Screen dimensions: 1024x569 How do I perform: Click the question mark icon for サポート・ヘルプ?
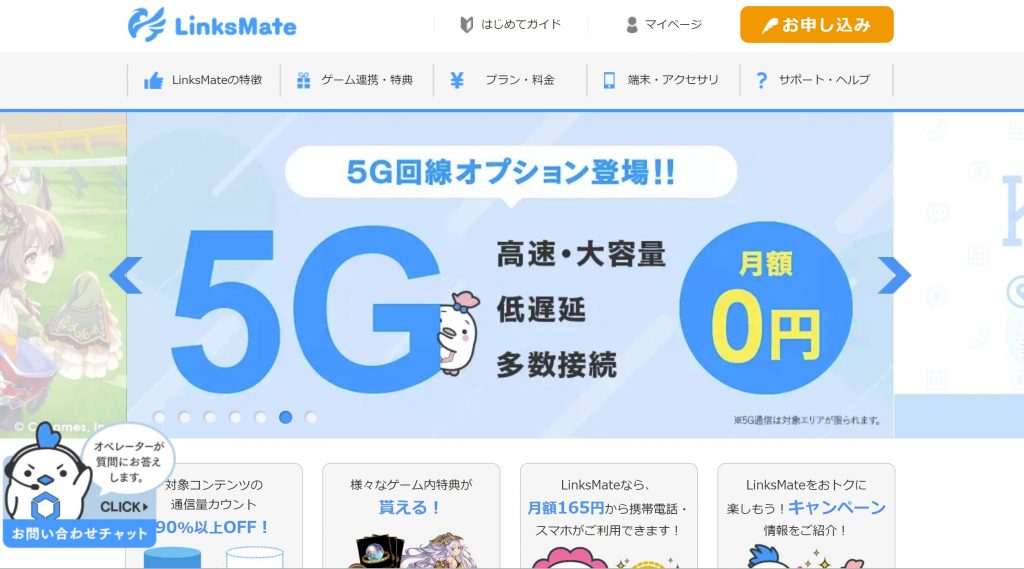(x=761, y=80)
